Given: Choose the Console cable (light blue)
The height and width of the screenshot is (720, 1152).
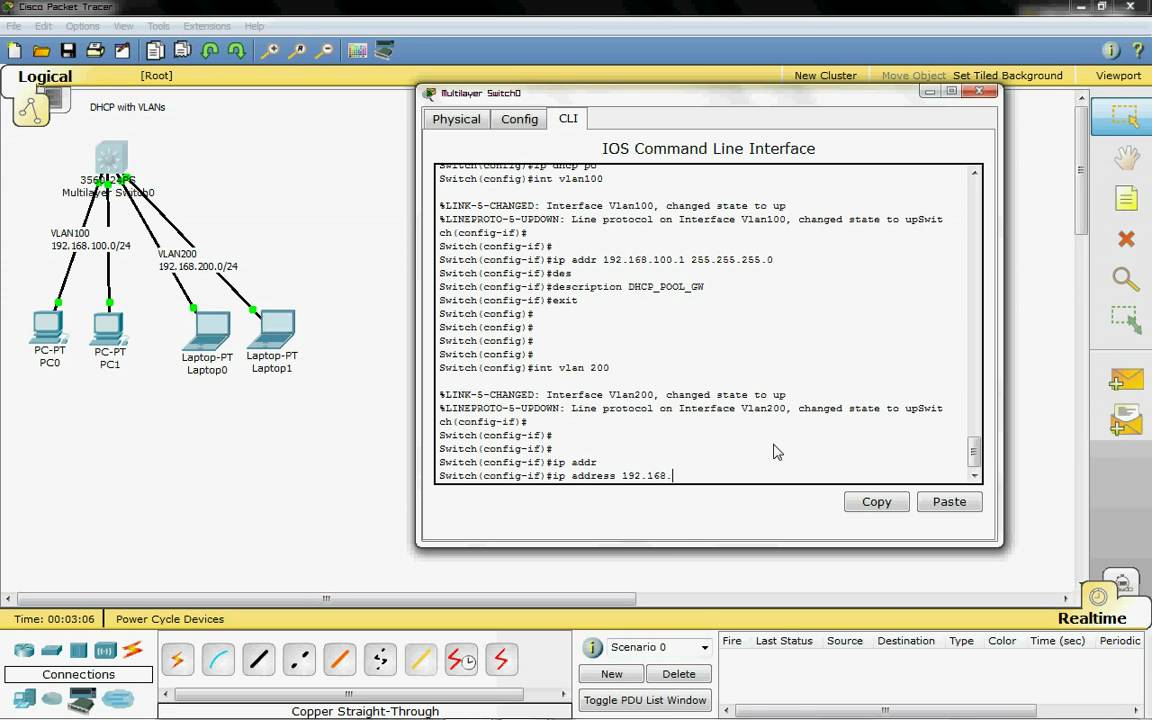Looking at the screenshot, I should (218, 660).
